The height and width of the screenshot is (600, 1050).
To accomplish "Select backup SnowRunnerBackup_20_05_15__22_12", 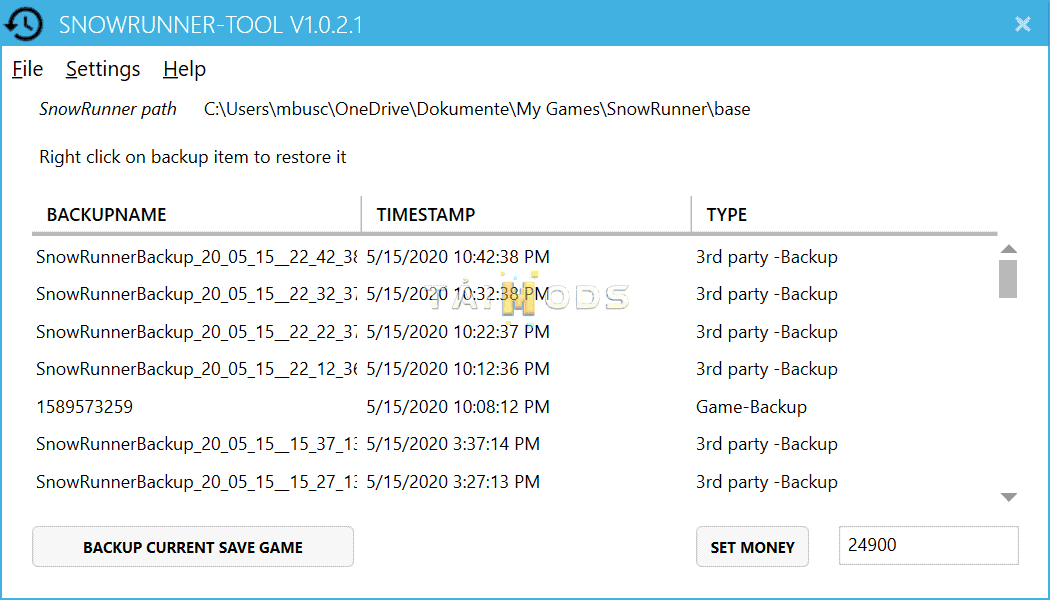I will tap(196, 369).
